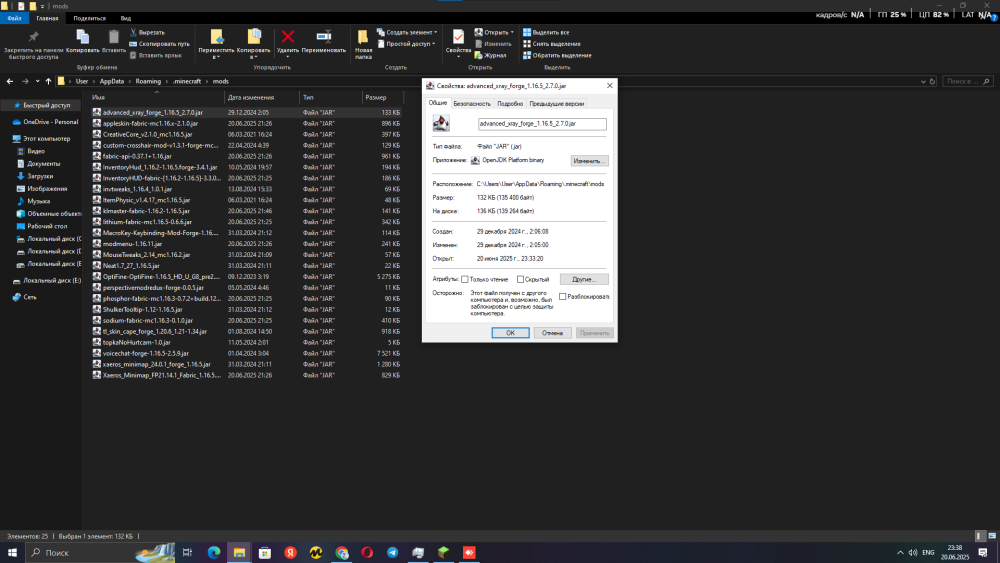Open Microsoft Store from the taskbar

(x=265, y=553)
